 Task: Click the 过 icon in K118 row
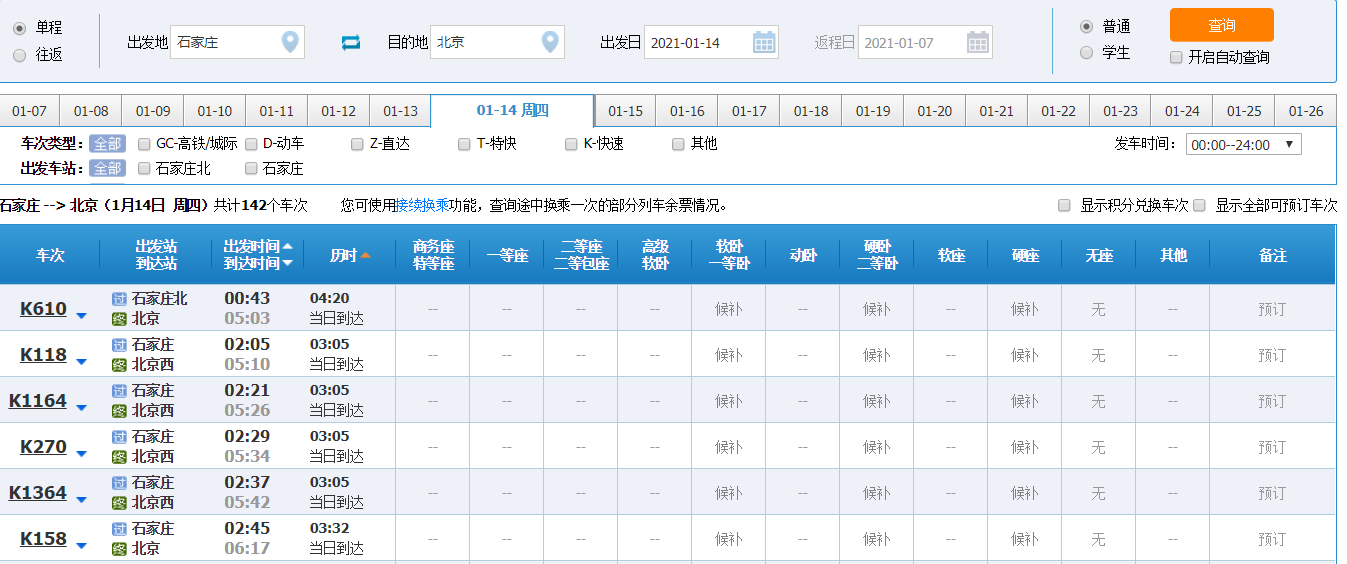pyautogui.click(x=119, y=345)
